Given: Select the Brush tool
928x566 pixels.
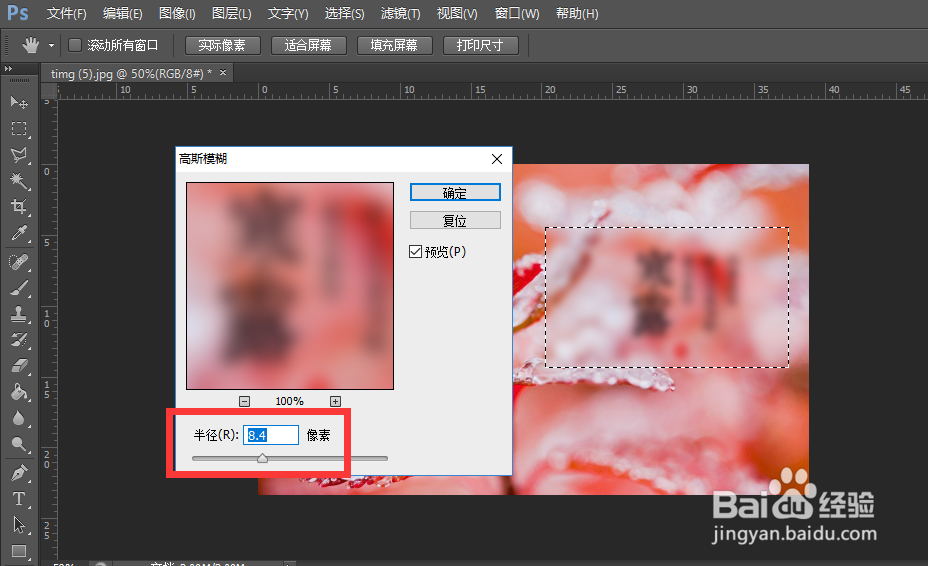Looking at the screenshot, I should coord(19,288).
